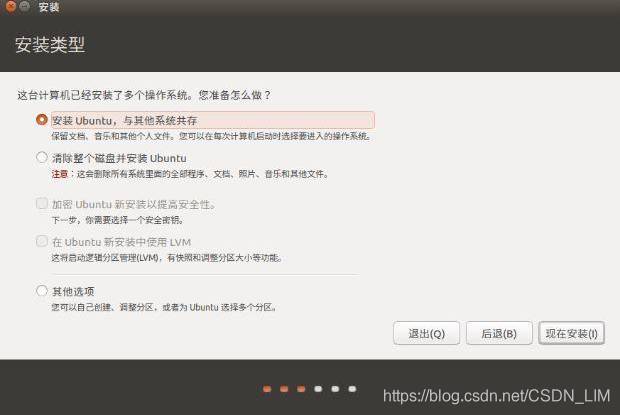Click the question text about multiple operating systems
This screenshot has width=620, height=415.
[144, 95]
